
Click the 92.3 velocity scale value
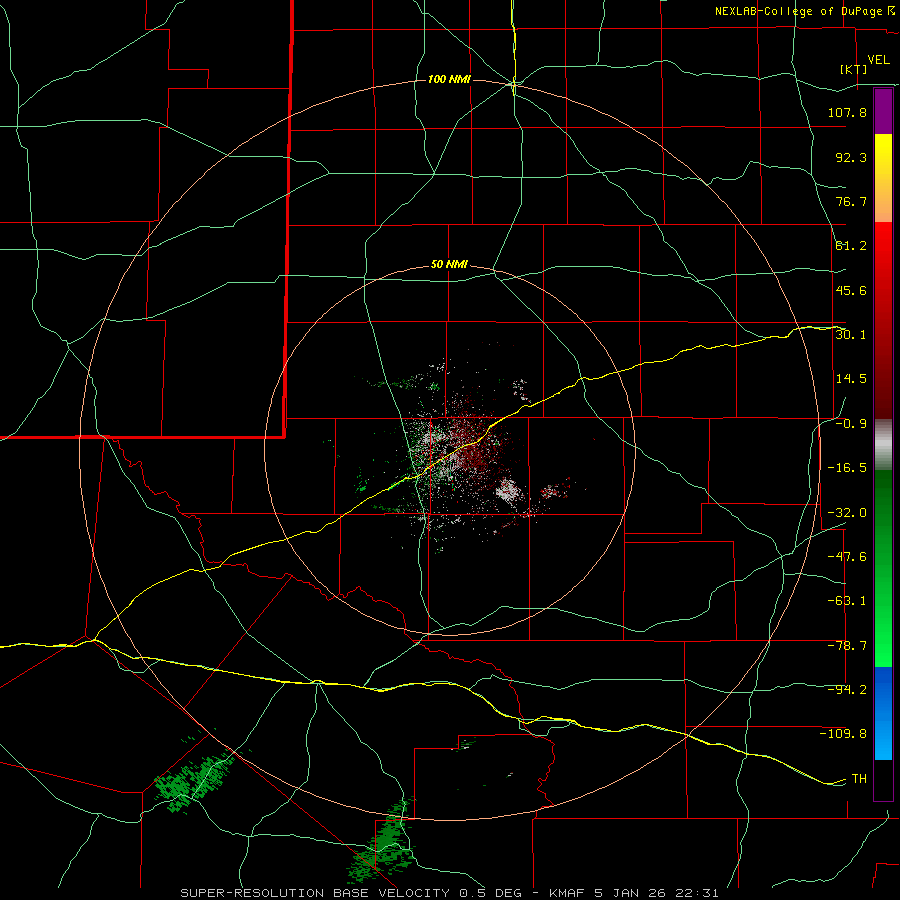click(x=851, y=157)
